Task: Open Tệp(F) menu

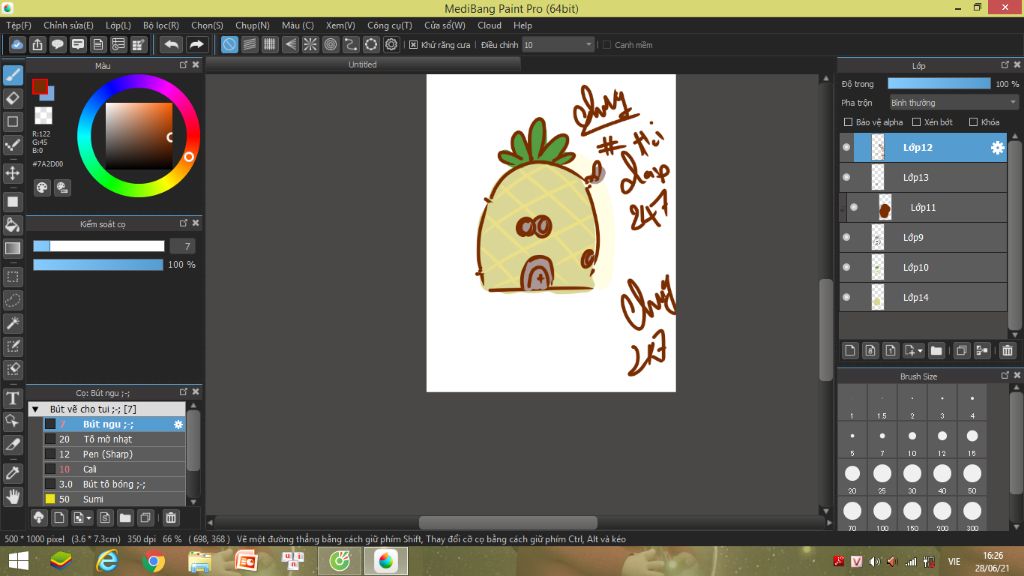Action: tap(19, 25)
